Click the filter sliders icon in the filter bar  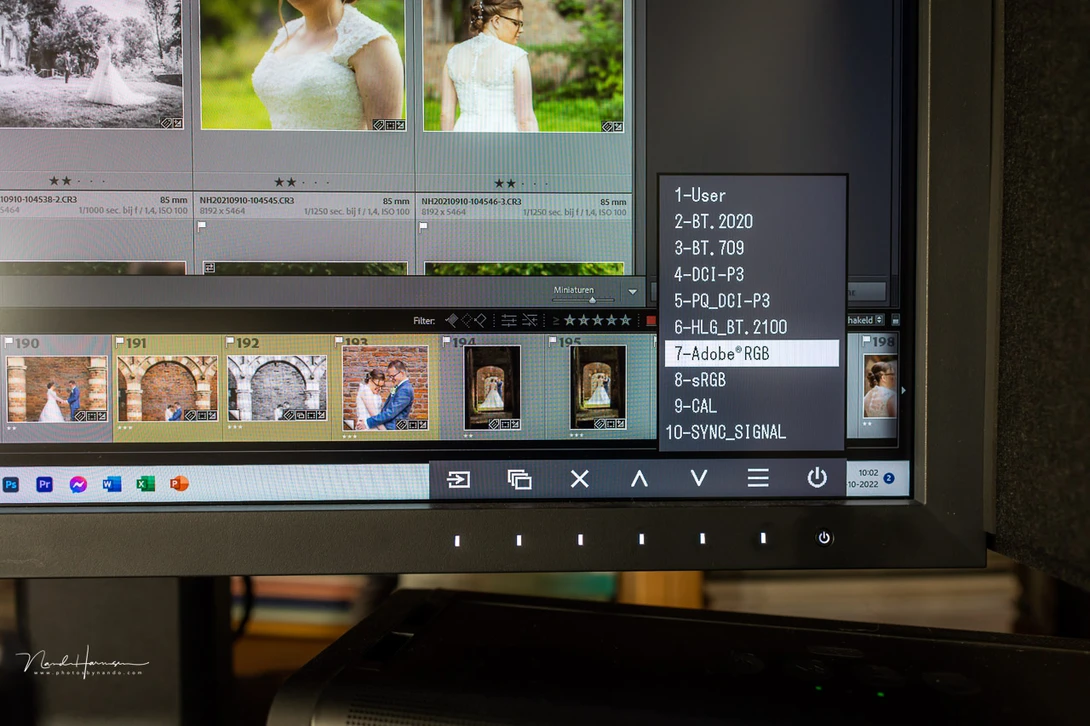coord(509,320)
